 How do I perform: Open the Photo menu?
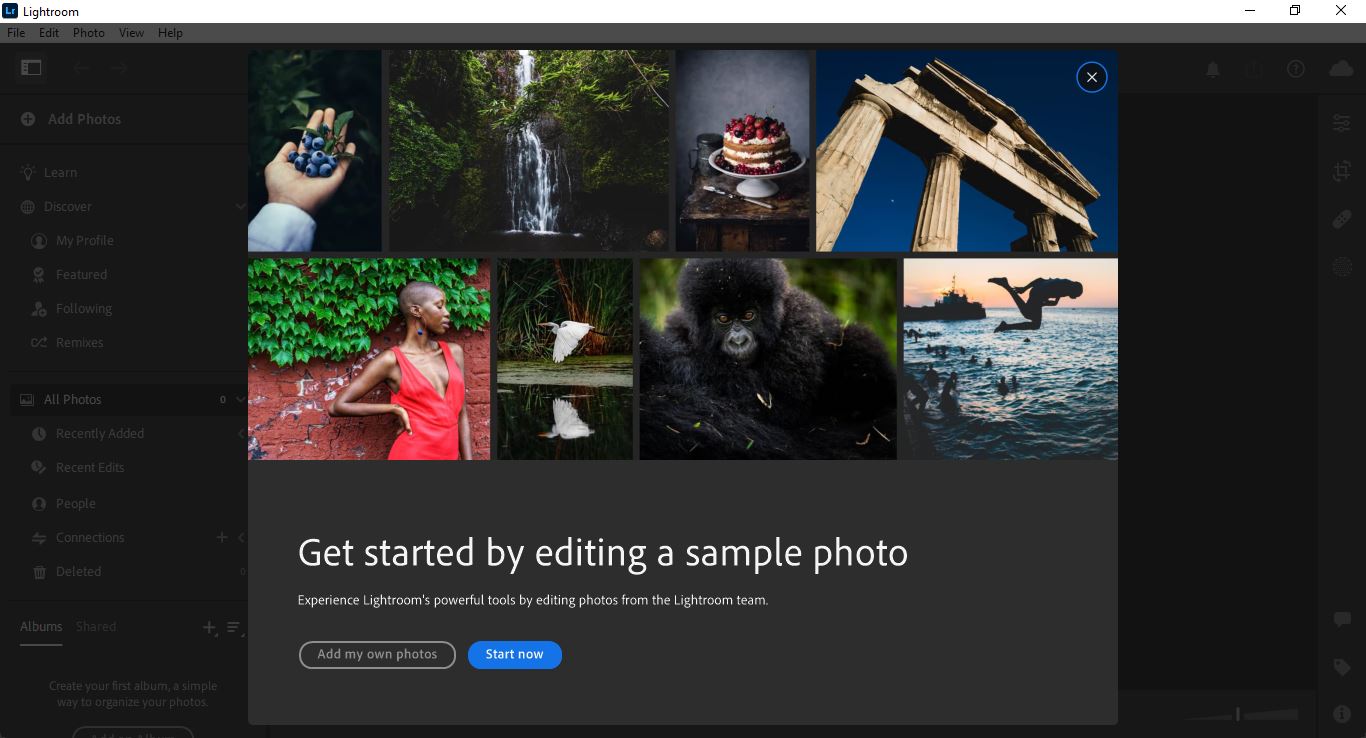(x=89, y=33)
